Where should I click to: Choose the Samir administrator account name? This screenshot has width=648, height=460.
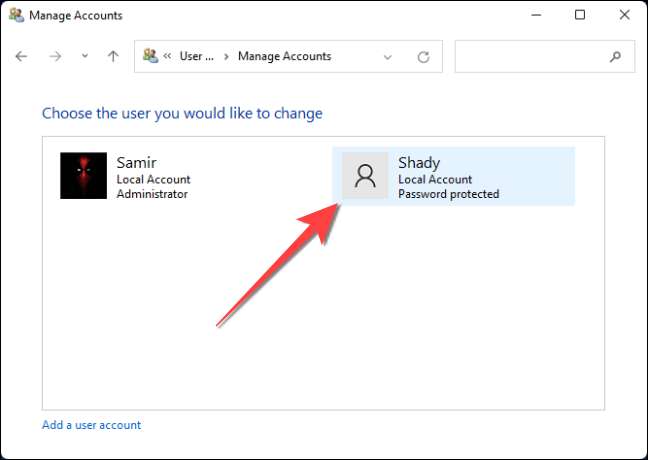pyautogui.click(x=137, y=163)
